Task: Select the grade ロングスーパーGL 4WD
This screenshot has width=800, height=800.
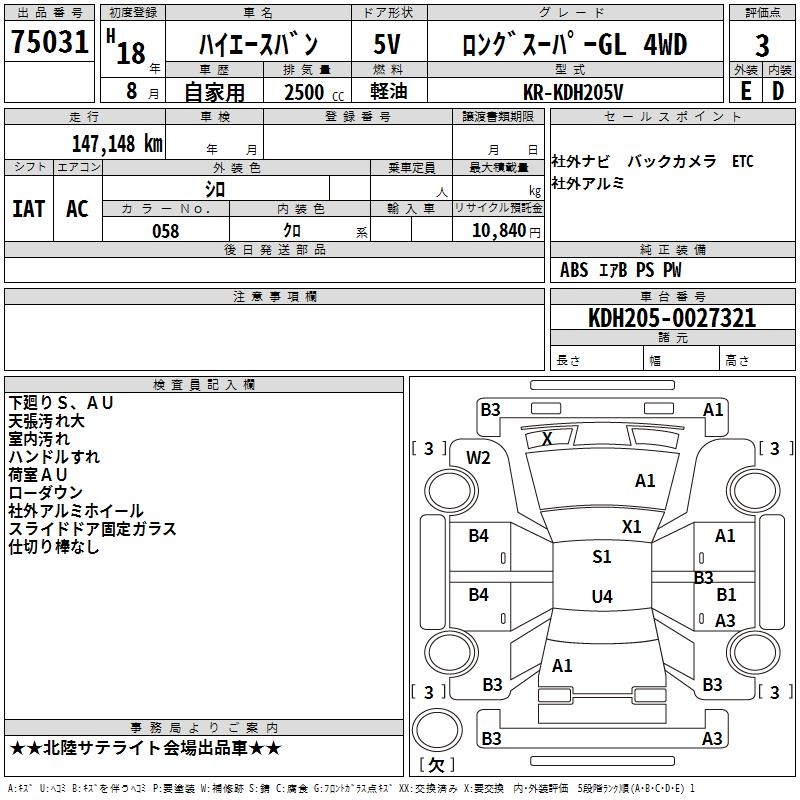Action: click(574, 44)
